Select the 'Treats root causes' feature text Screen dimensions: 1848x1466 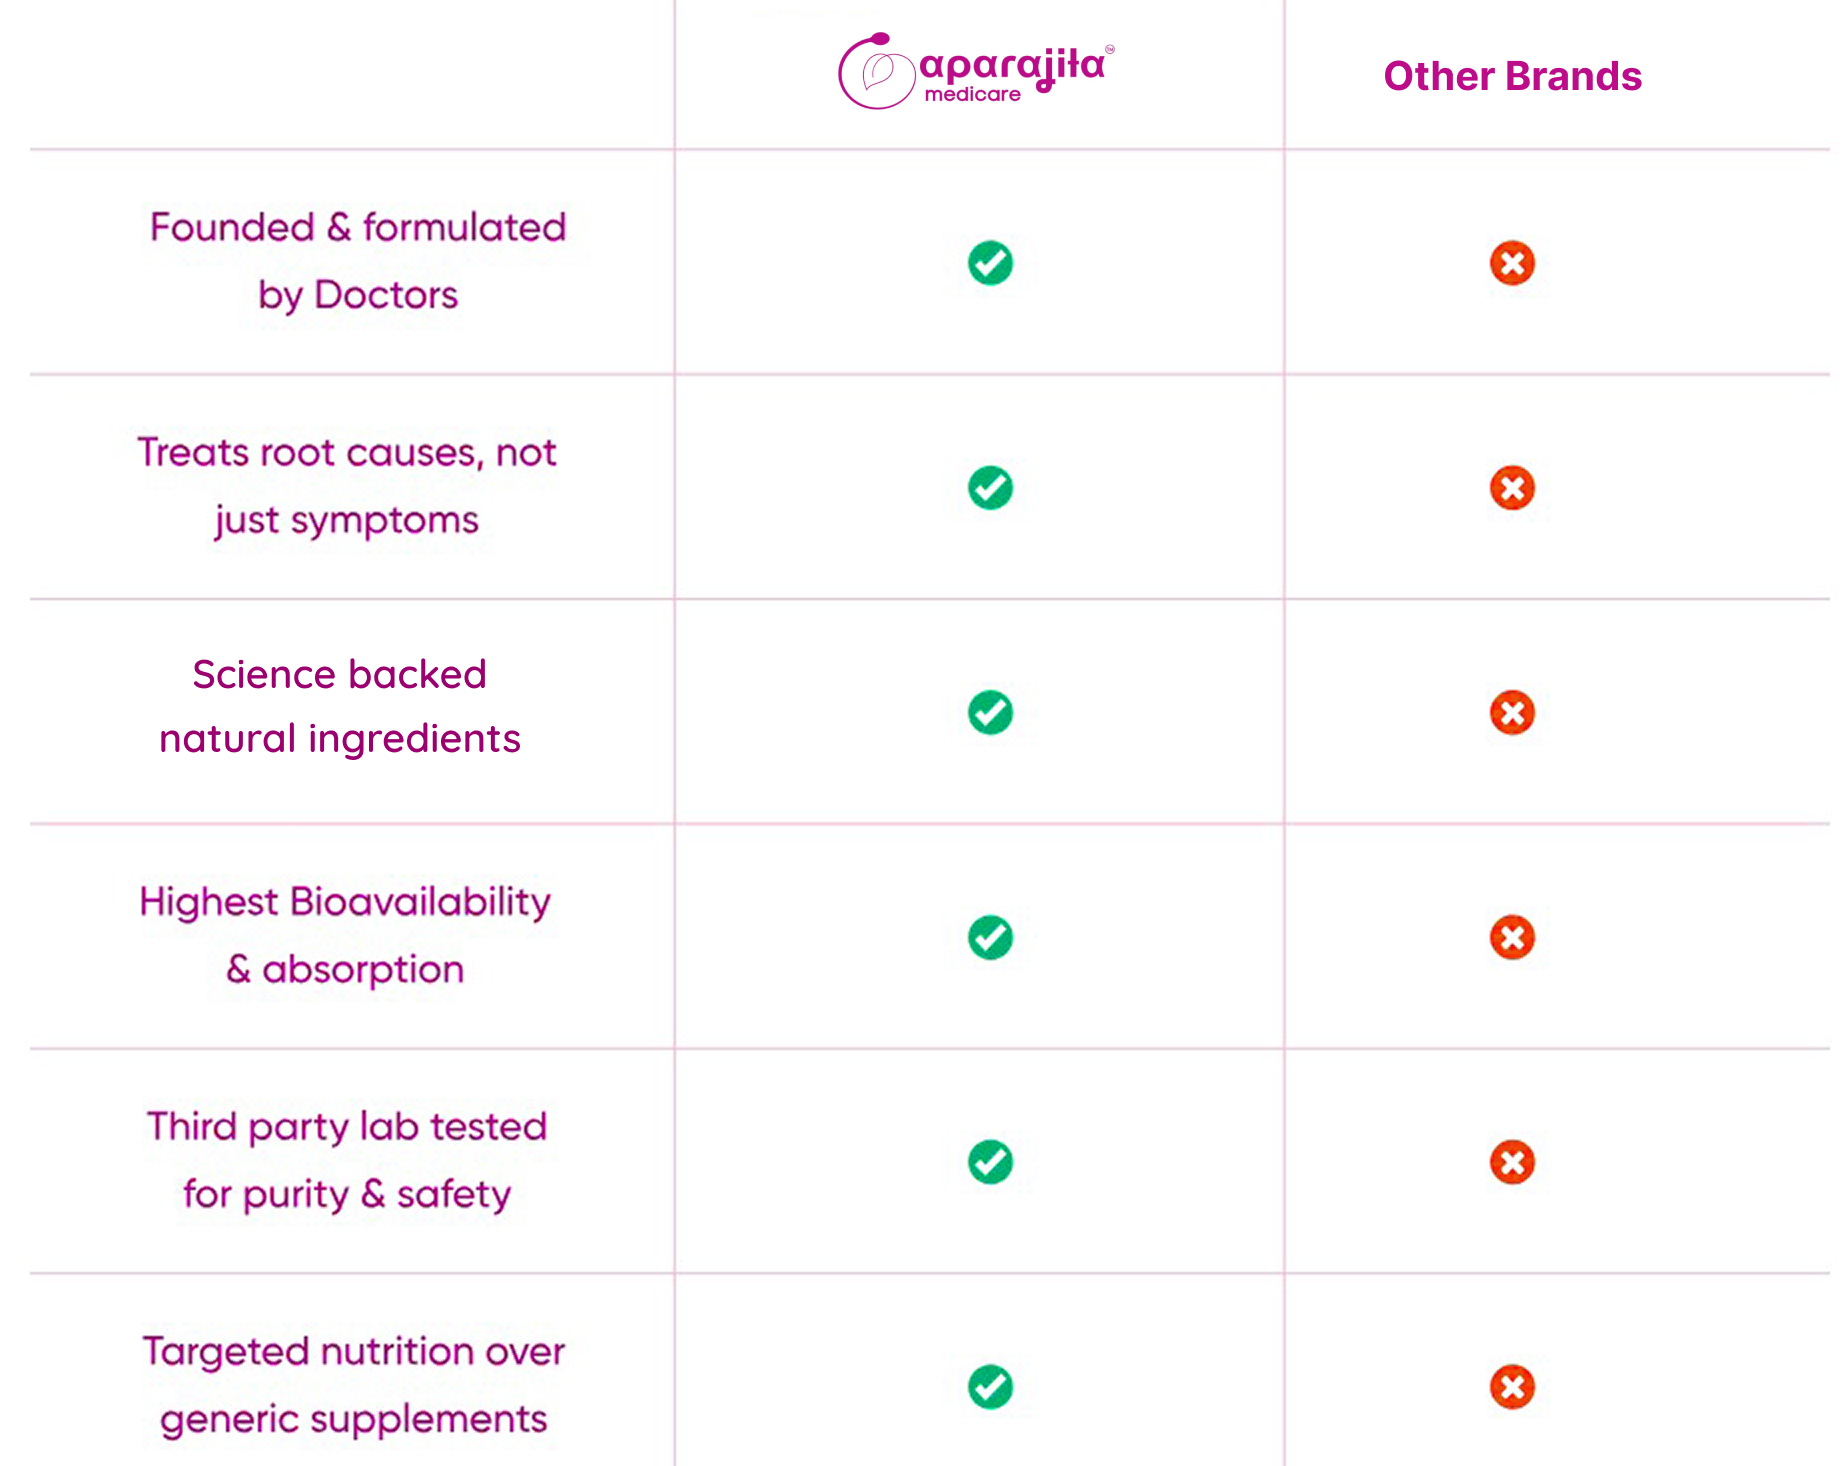346,486
